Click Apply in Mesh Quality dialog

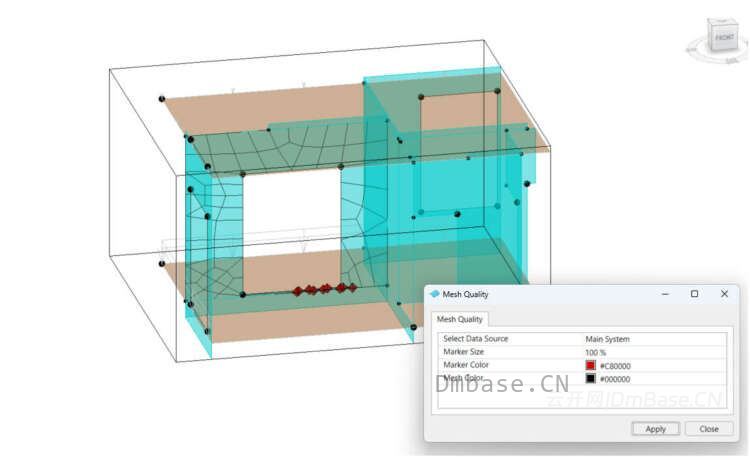655,429
